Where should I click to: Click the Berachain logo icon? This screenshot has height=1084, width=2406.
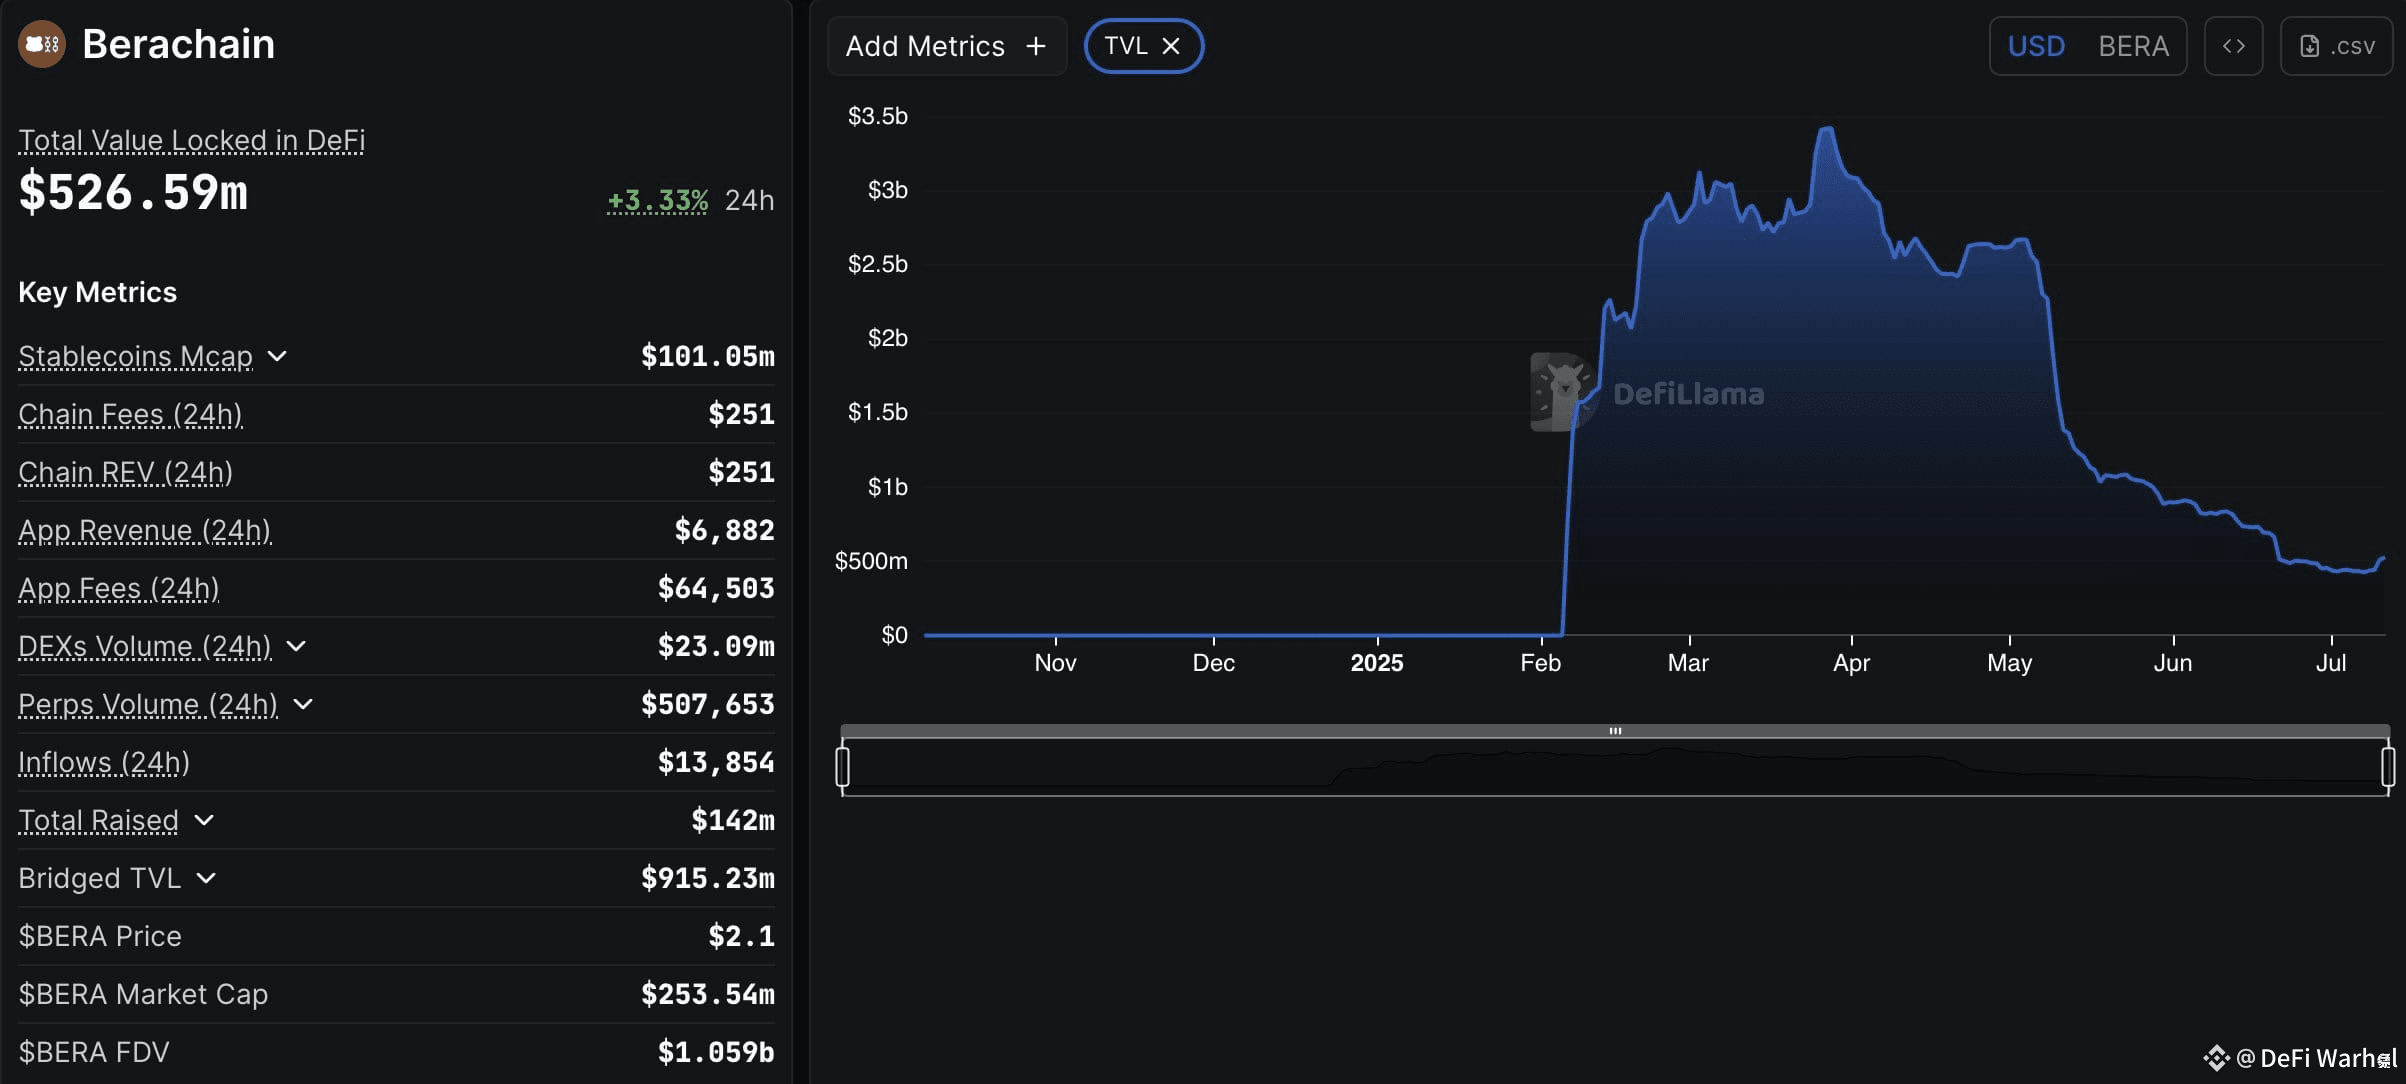pos(42,44)
